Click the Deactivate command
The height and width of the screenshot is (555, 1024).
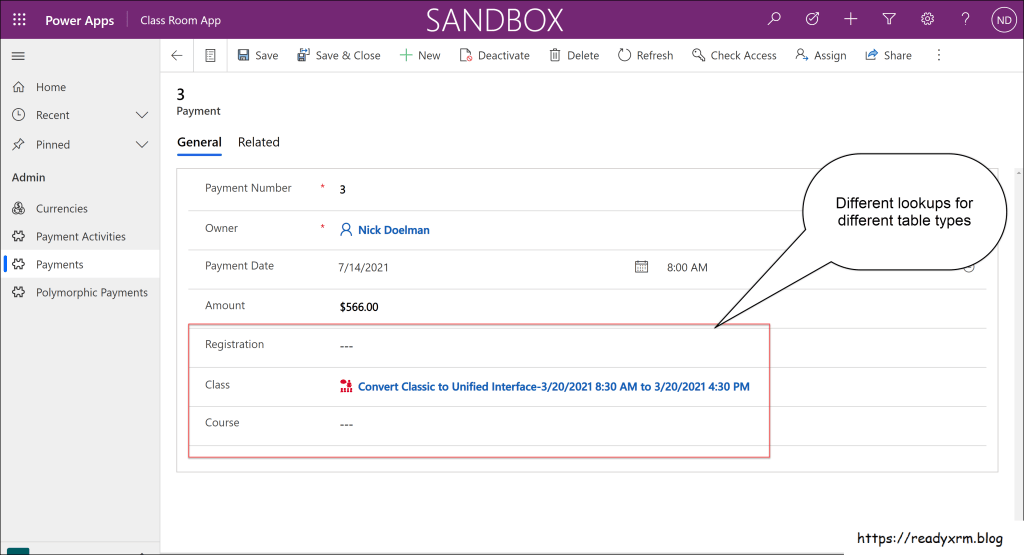[494, 56]
